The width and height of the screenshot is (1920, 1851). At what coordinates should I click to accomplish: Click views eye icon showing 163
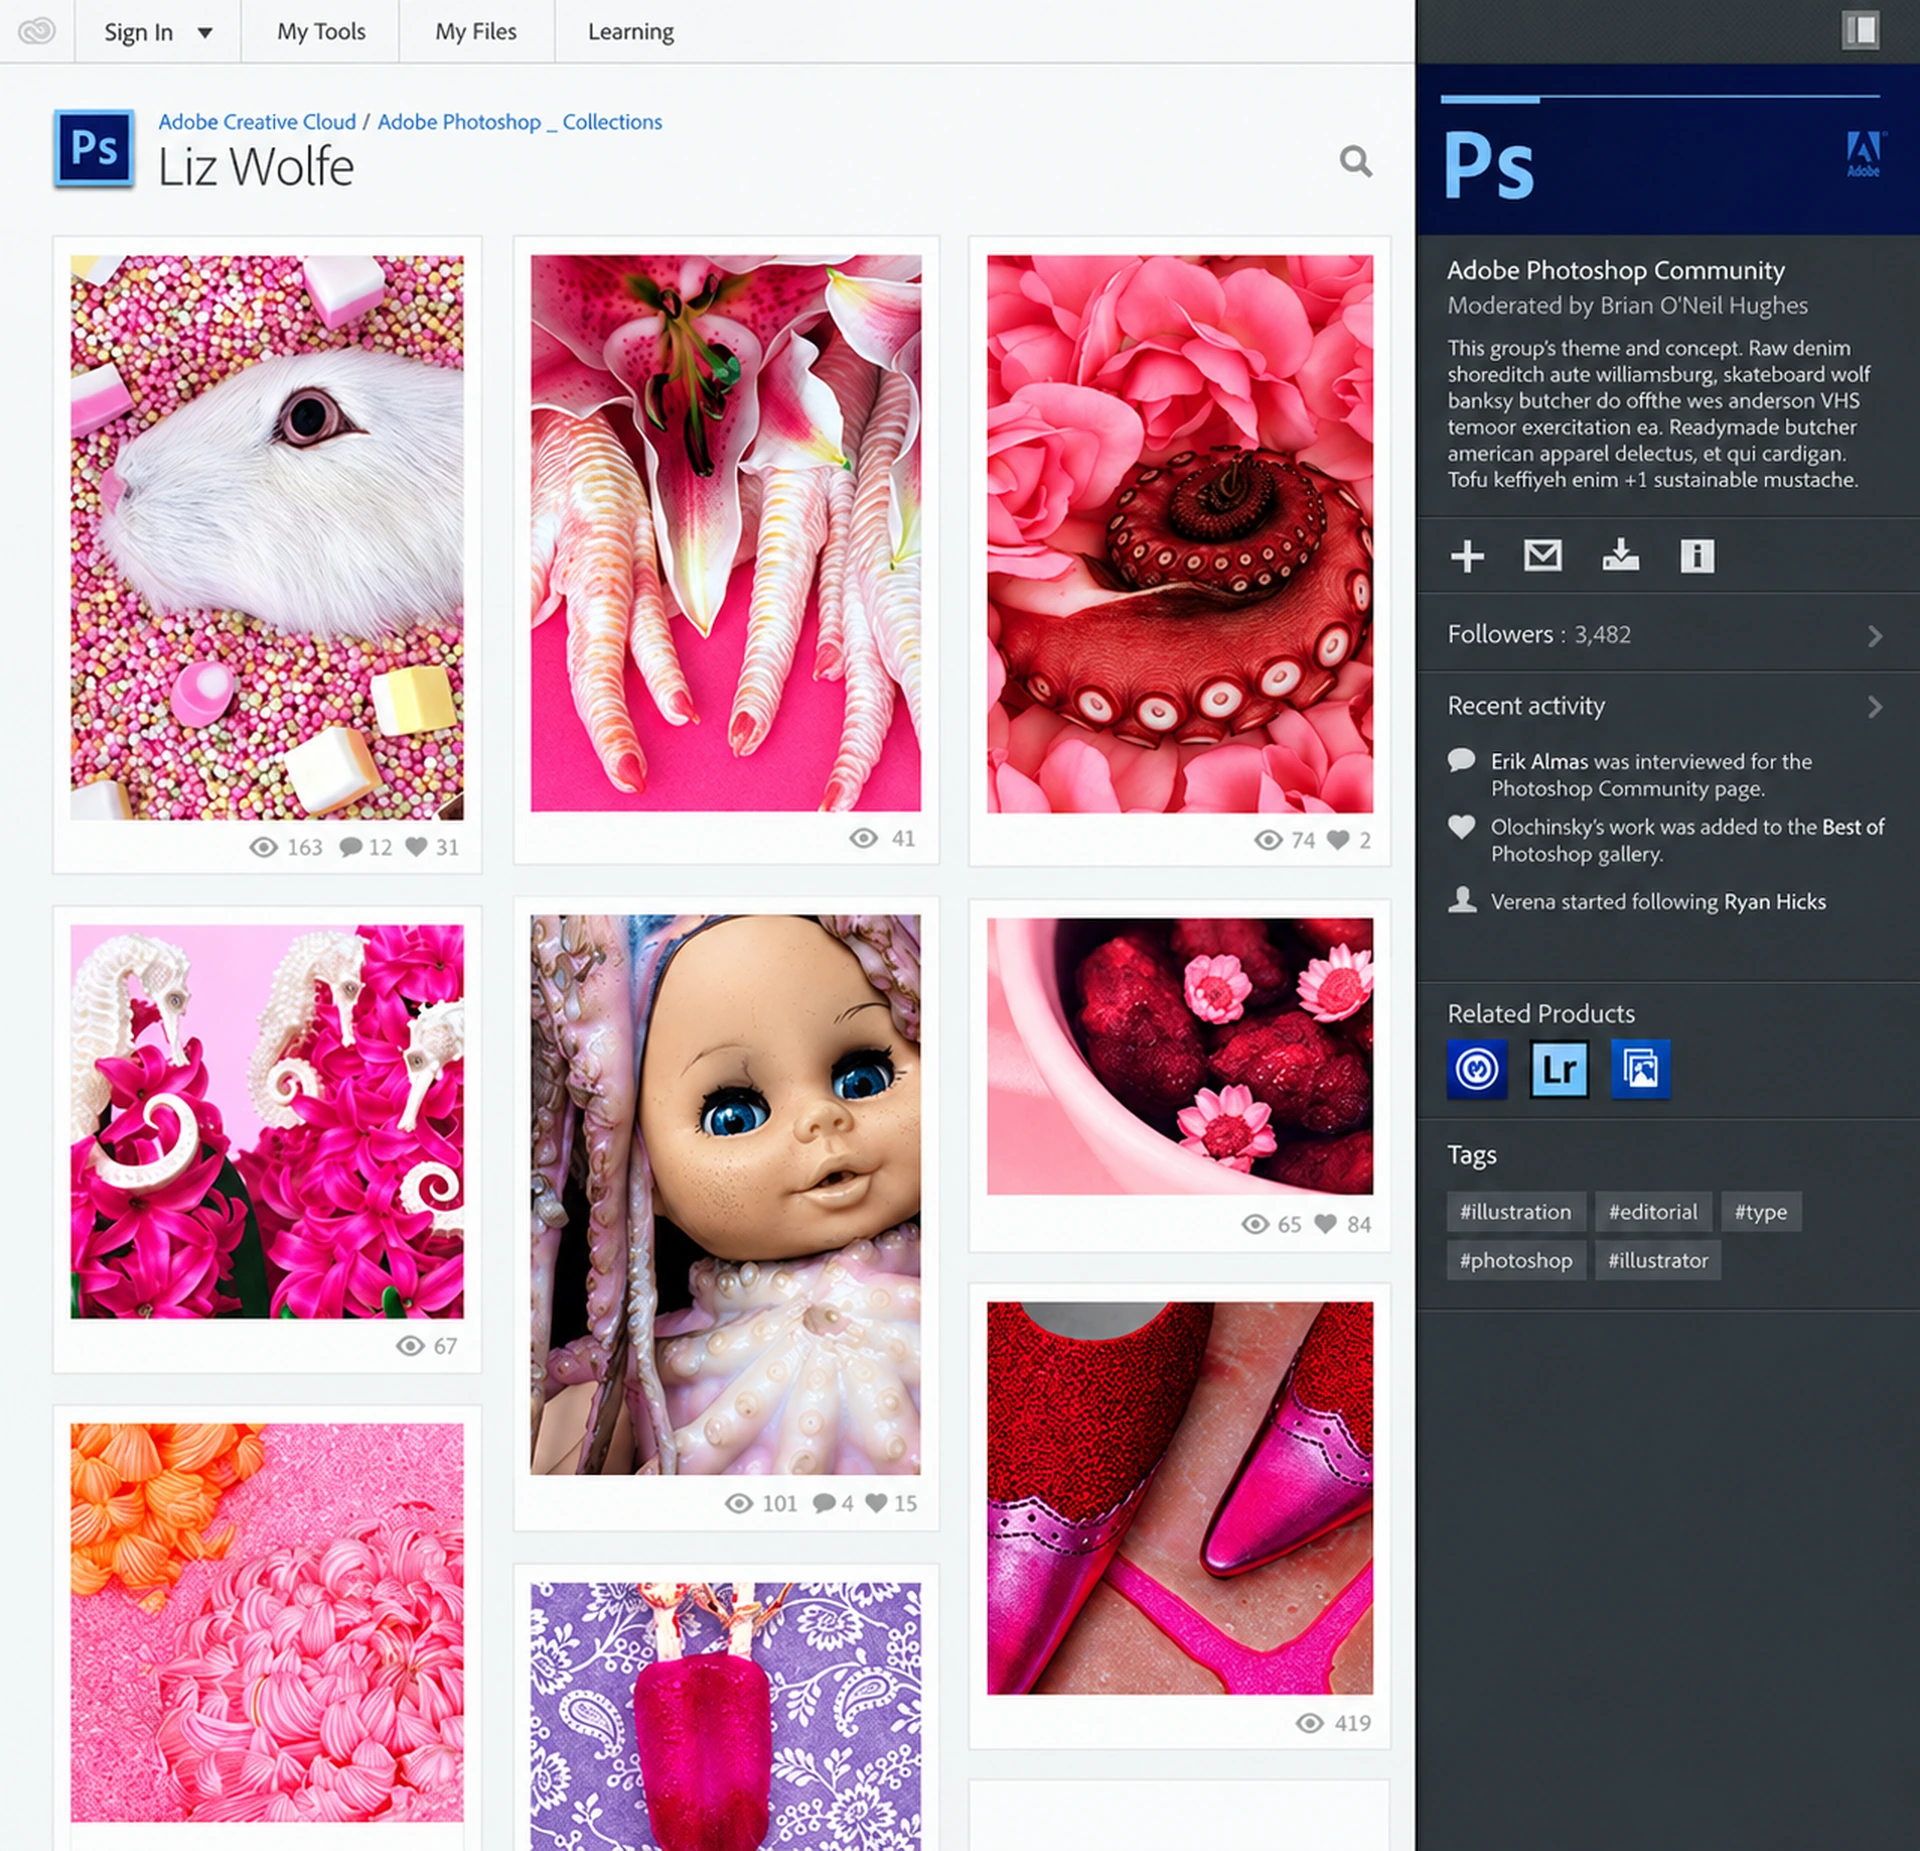pyautogui.click(x=263, y=847)
